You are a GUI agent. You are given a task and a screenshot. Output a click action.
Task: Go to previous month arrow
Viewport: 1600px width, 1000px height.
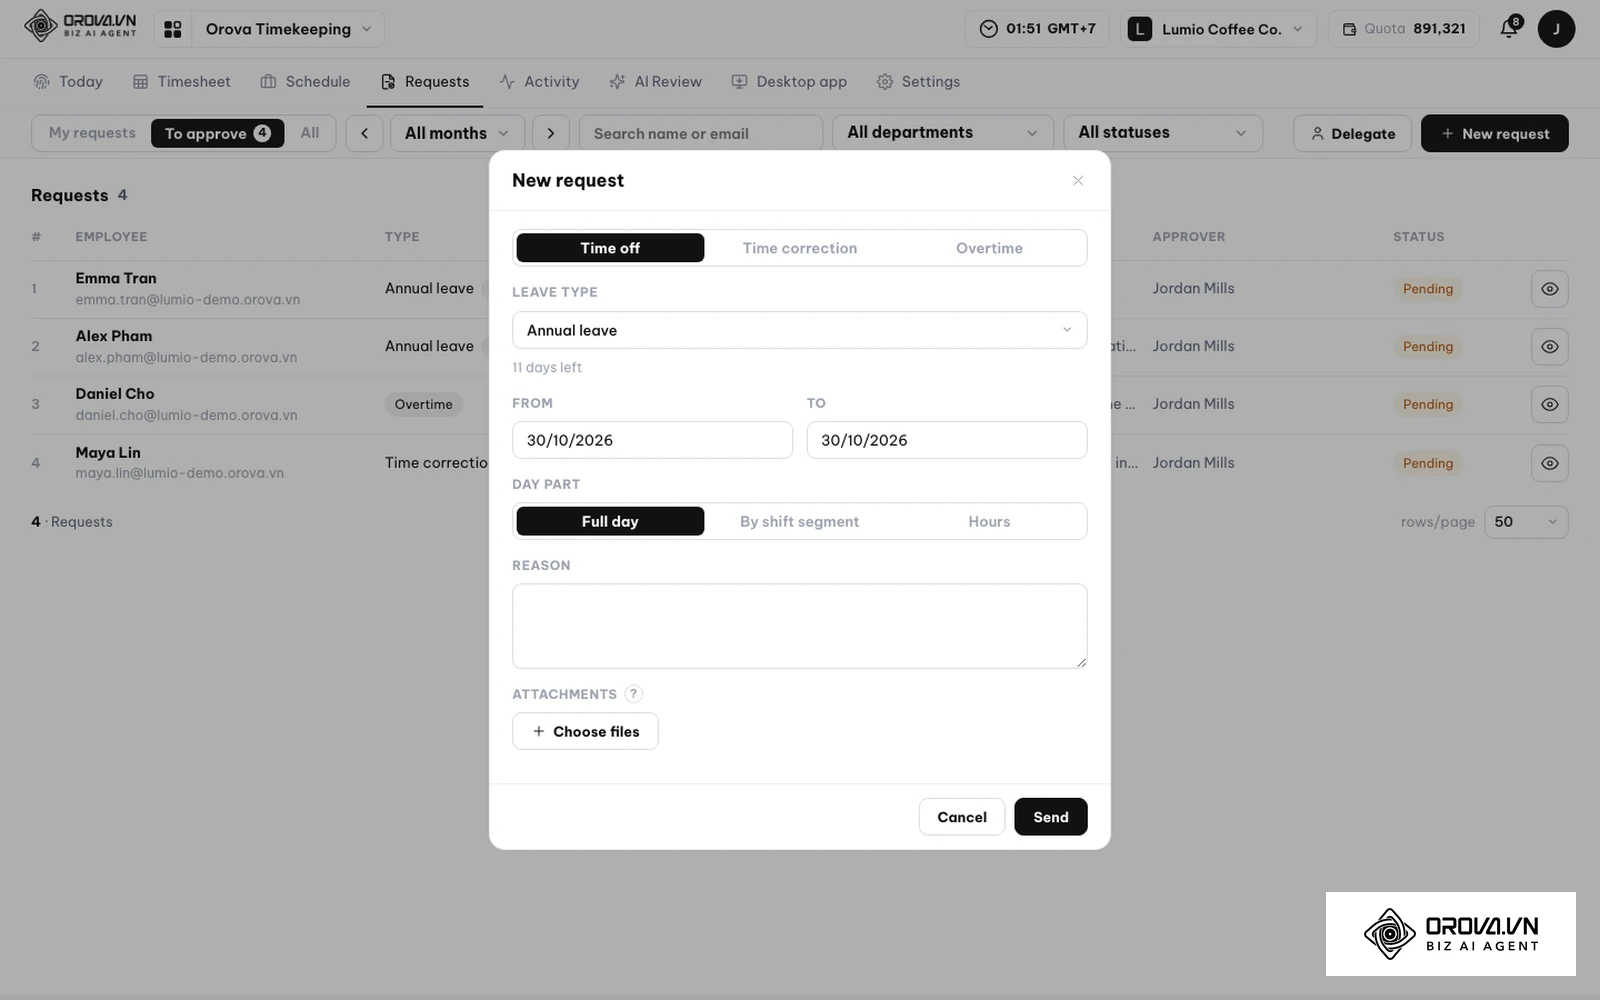[x=364, y=133]
